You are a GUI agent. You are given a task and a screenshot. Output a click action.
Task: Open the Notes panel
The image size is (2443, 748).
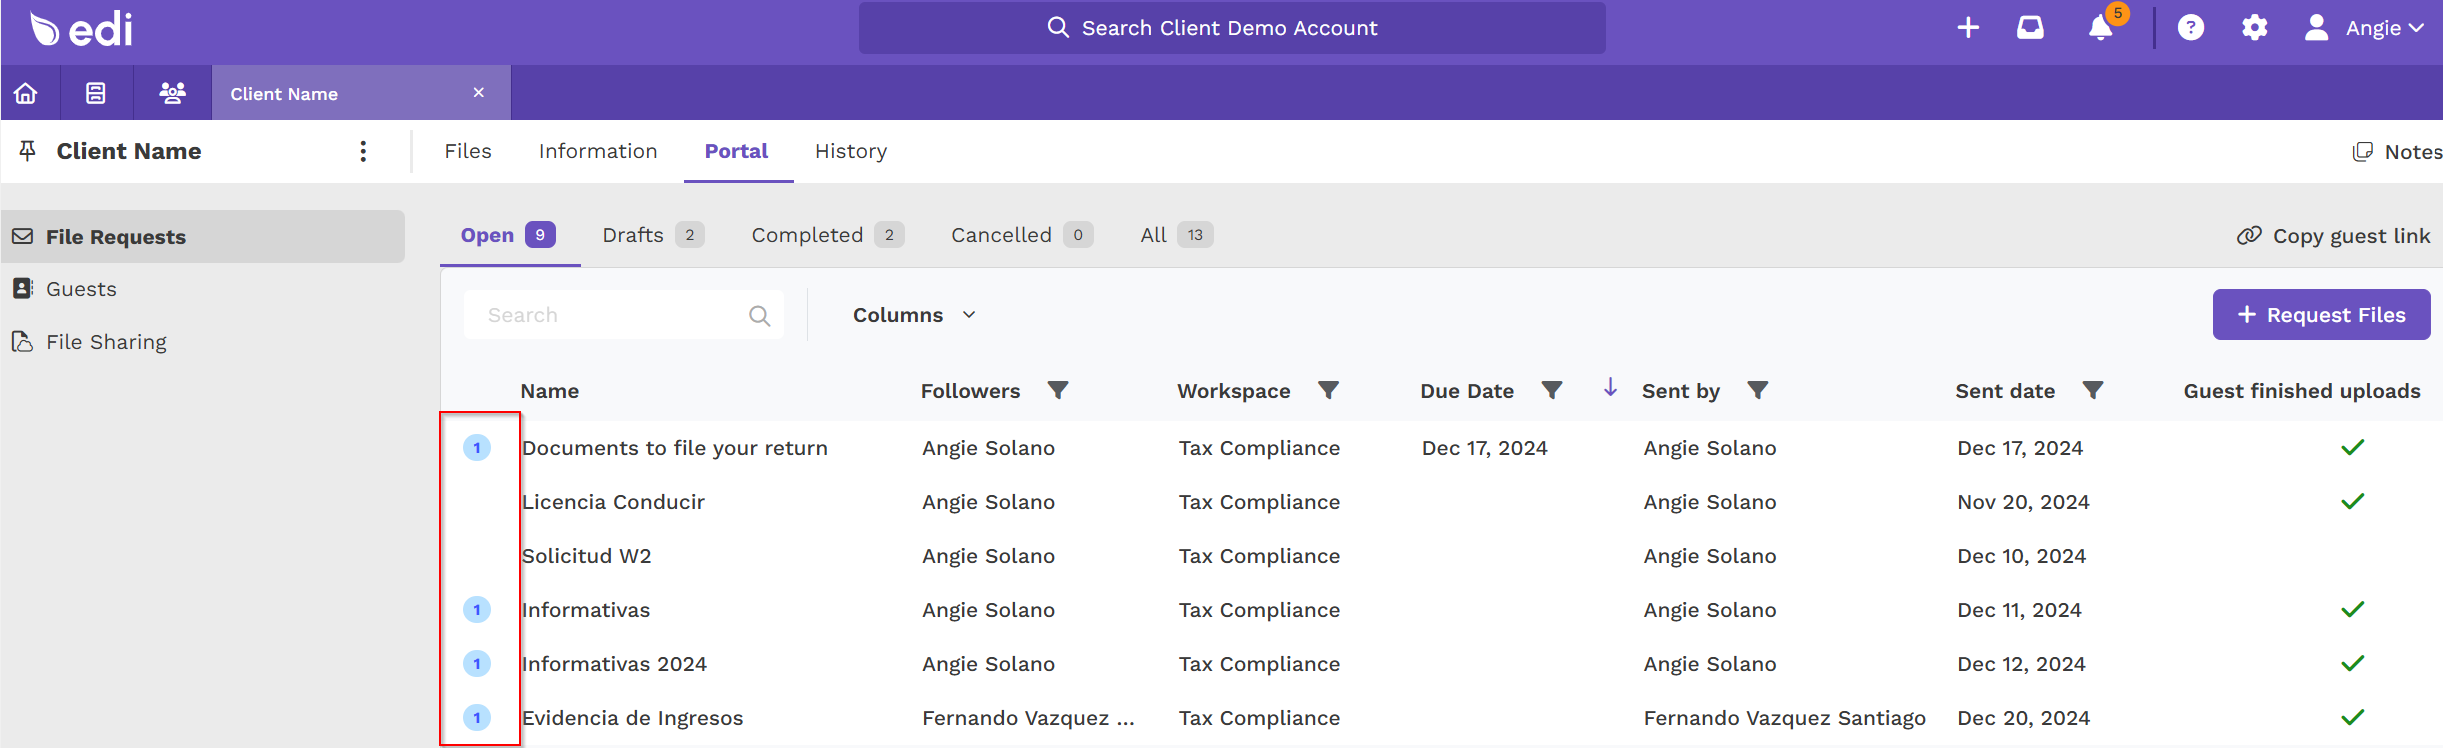[x=2396, y=152]
